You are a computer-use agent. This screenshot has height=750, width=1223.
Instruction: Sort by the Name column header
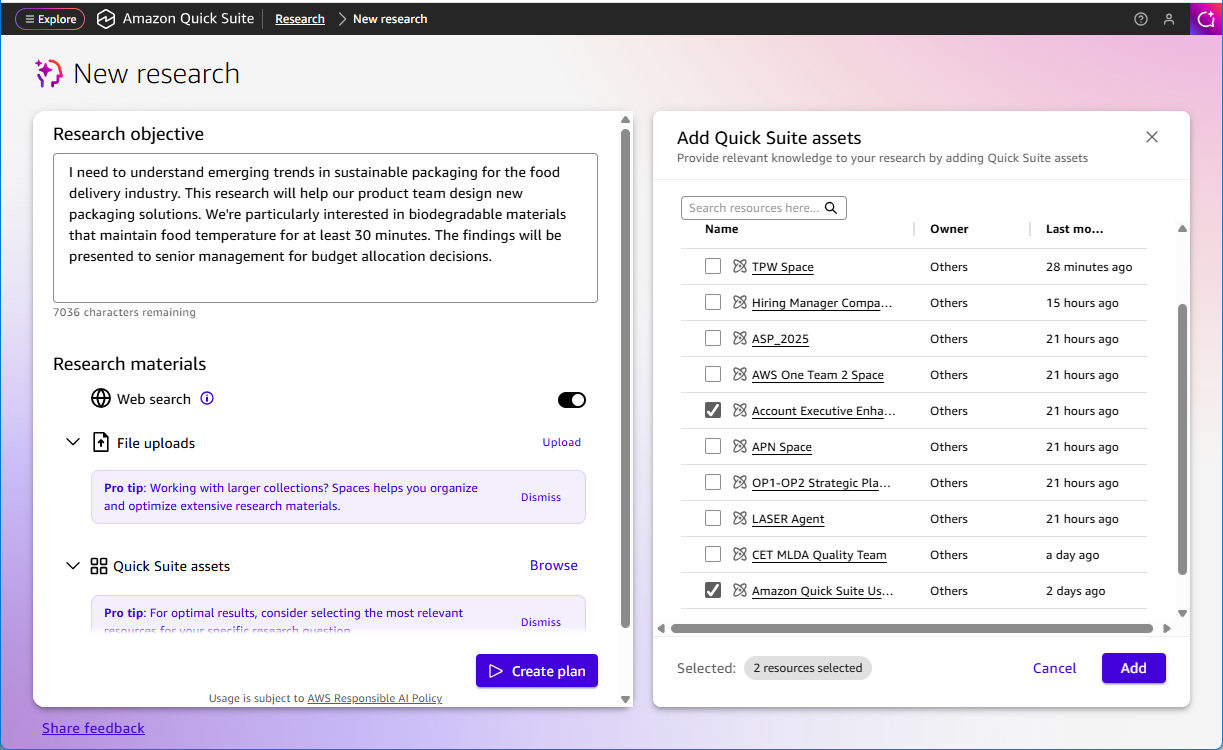pos(721,229)
